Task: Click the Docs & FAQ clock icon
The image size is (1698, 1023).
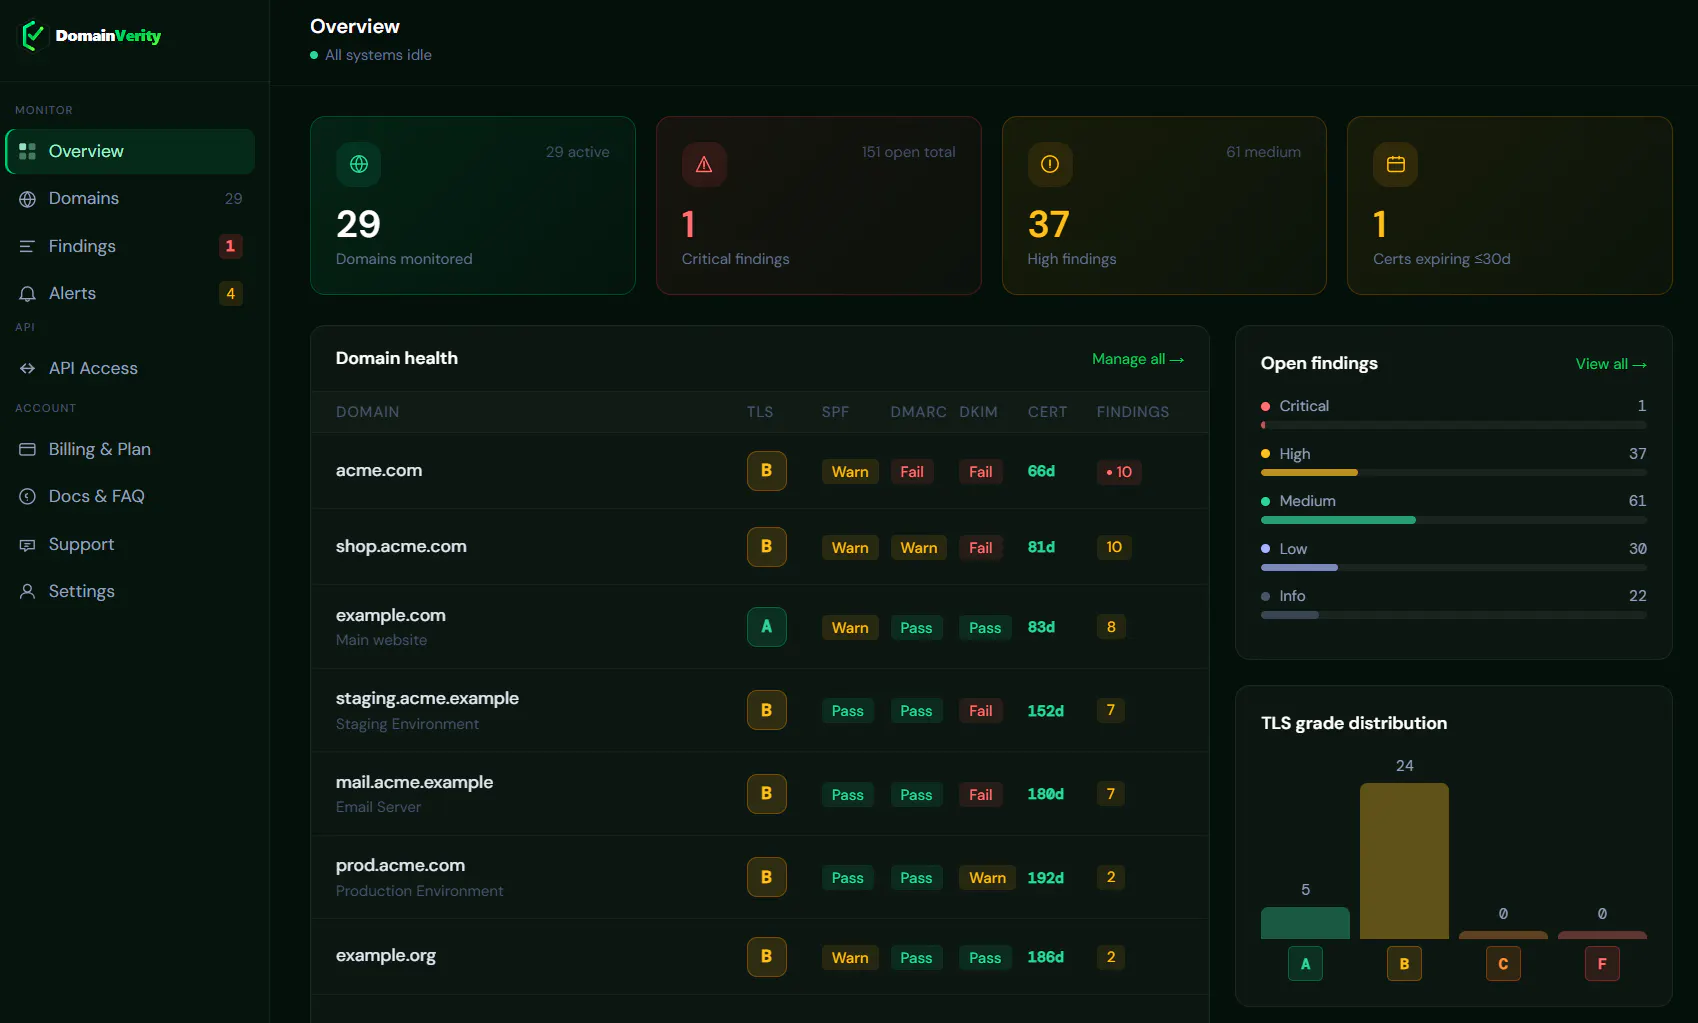Action: tap(28, 497)
